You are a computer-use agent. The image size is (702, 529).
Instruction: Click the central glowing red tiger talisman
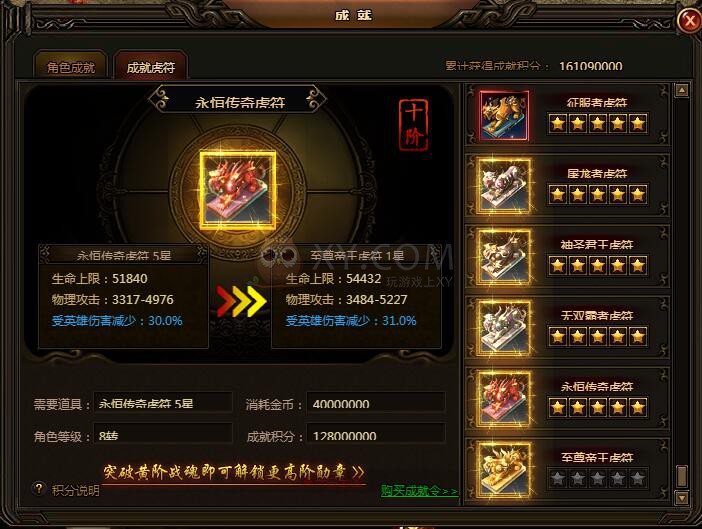[x=238, y=190]
